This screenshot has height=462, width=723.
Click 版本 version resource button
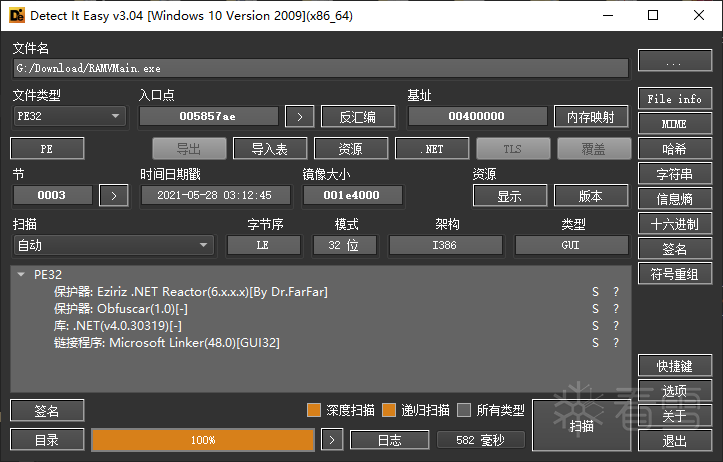(x=591, y=196)
